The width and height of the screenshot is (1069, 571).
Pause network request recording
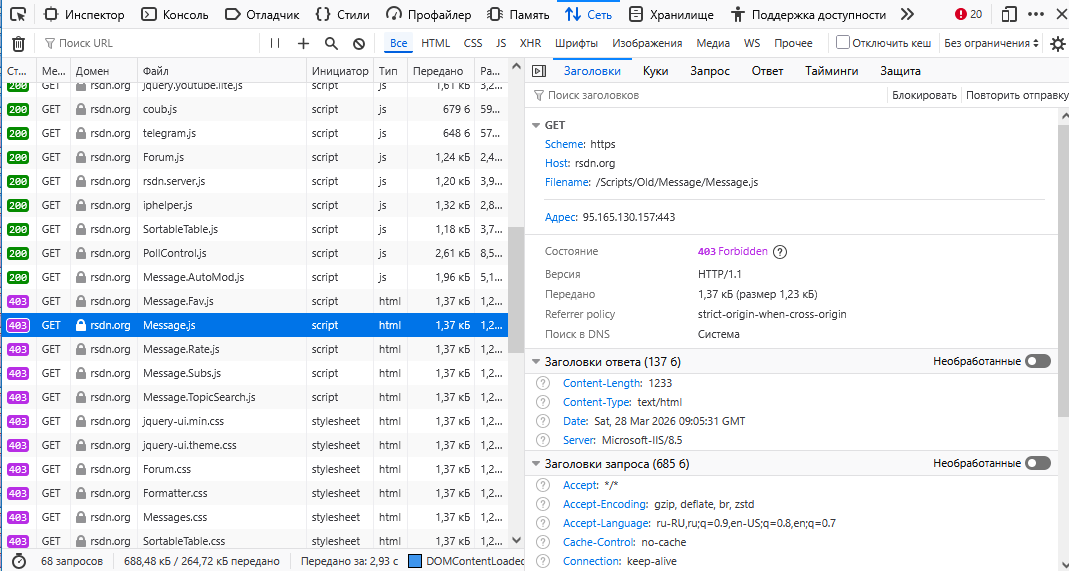click(x=275, y=44)
